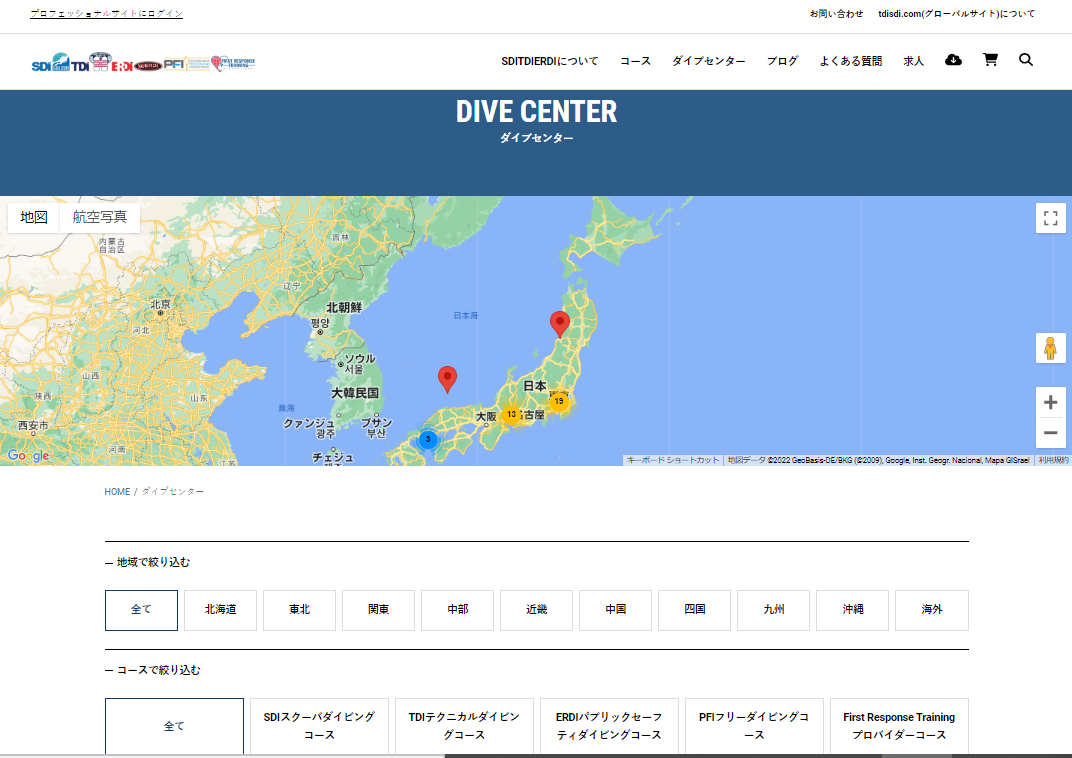Image resolution: width=1072 pixels, height=758 pixels.
Task: Toggle fullscreen map view
Action: click(1050, 218)
